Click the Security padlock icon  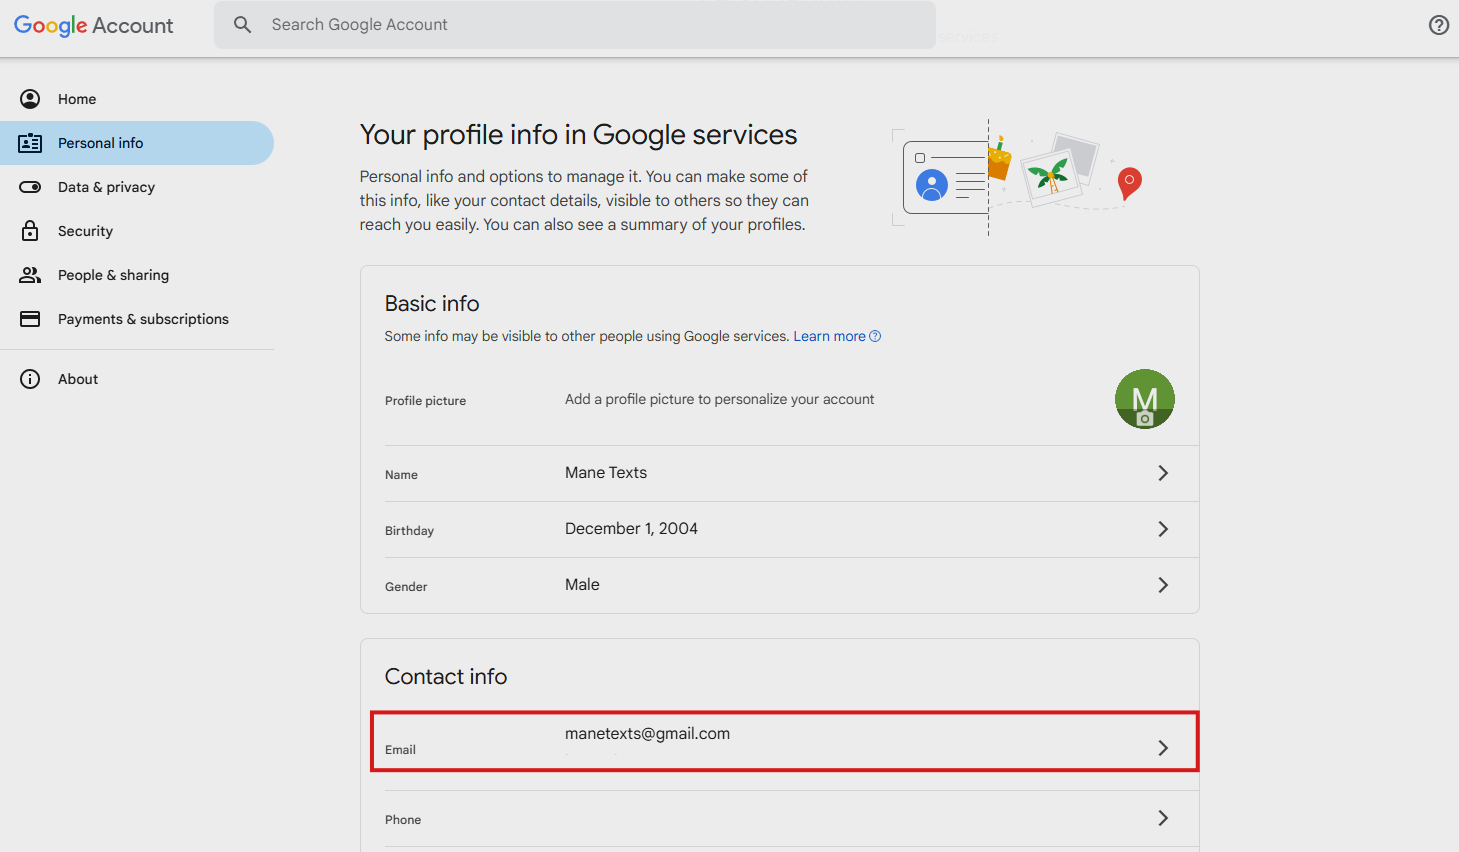30,231
